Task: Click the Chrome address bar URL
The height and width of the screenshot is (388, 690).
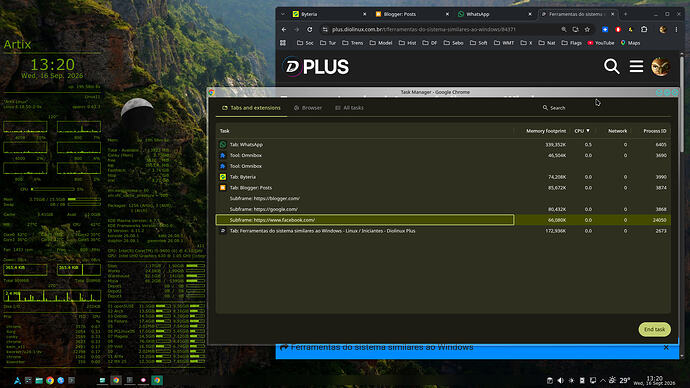Action: [x=424, y=29]
